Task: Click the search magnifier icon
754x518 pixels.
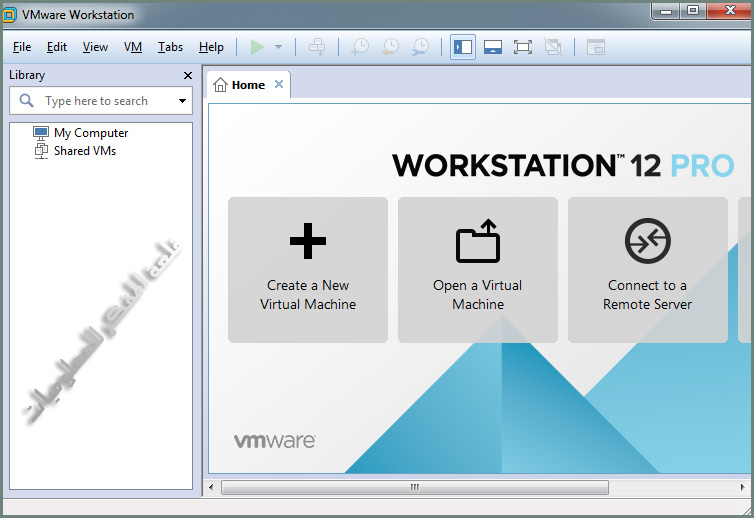Action: pos(26,101)
